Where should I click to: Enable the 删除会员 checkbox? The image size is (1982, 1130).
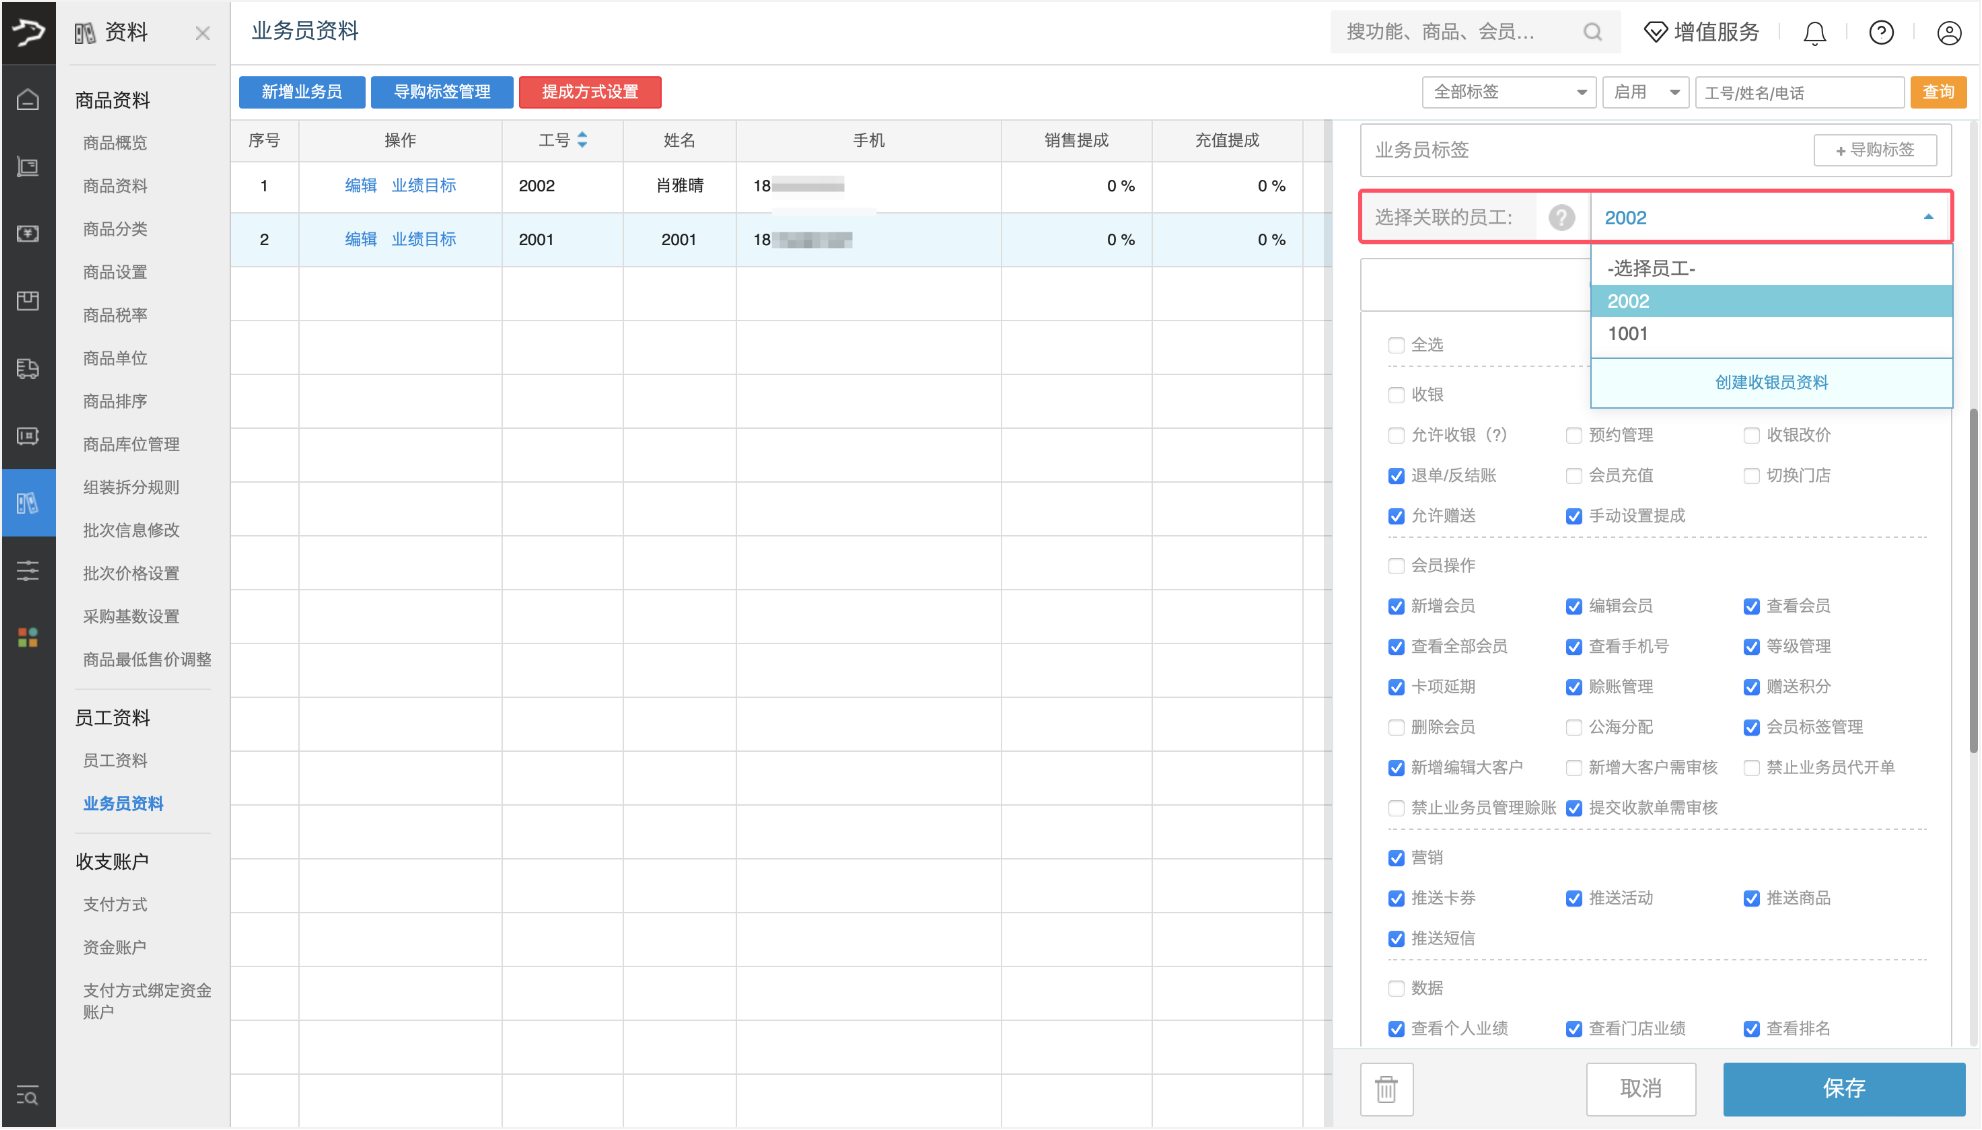(1396, 727)
